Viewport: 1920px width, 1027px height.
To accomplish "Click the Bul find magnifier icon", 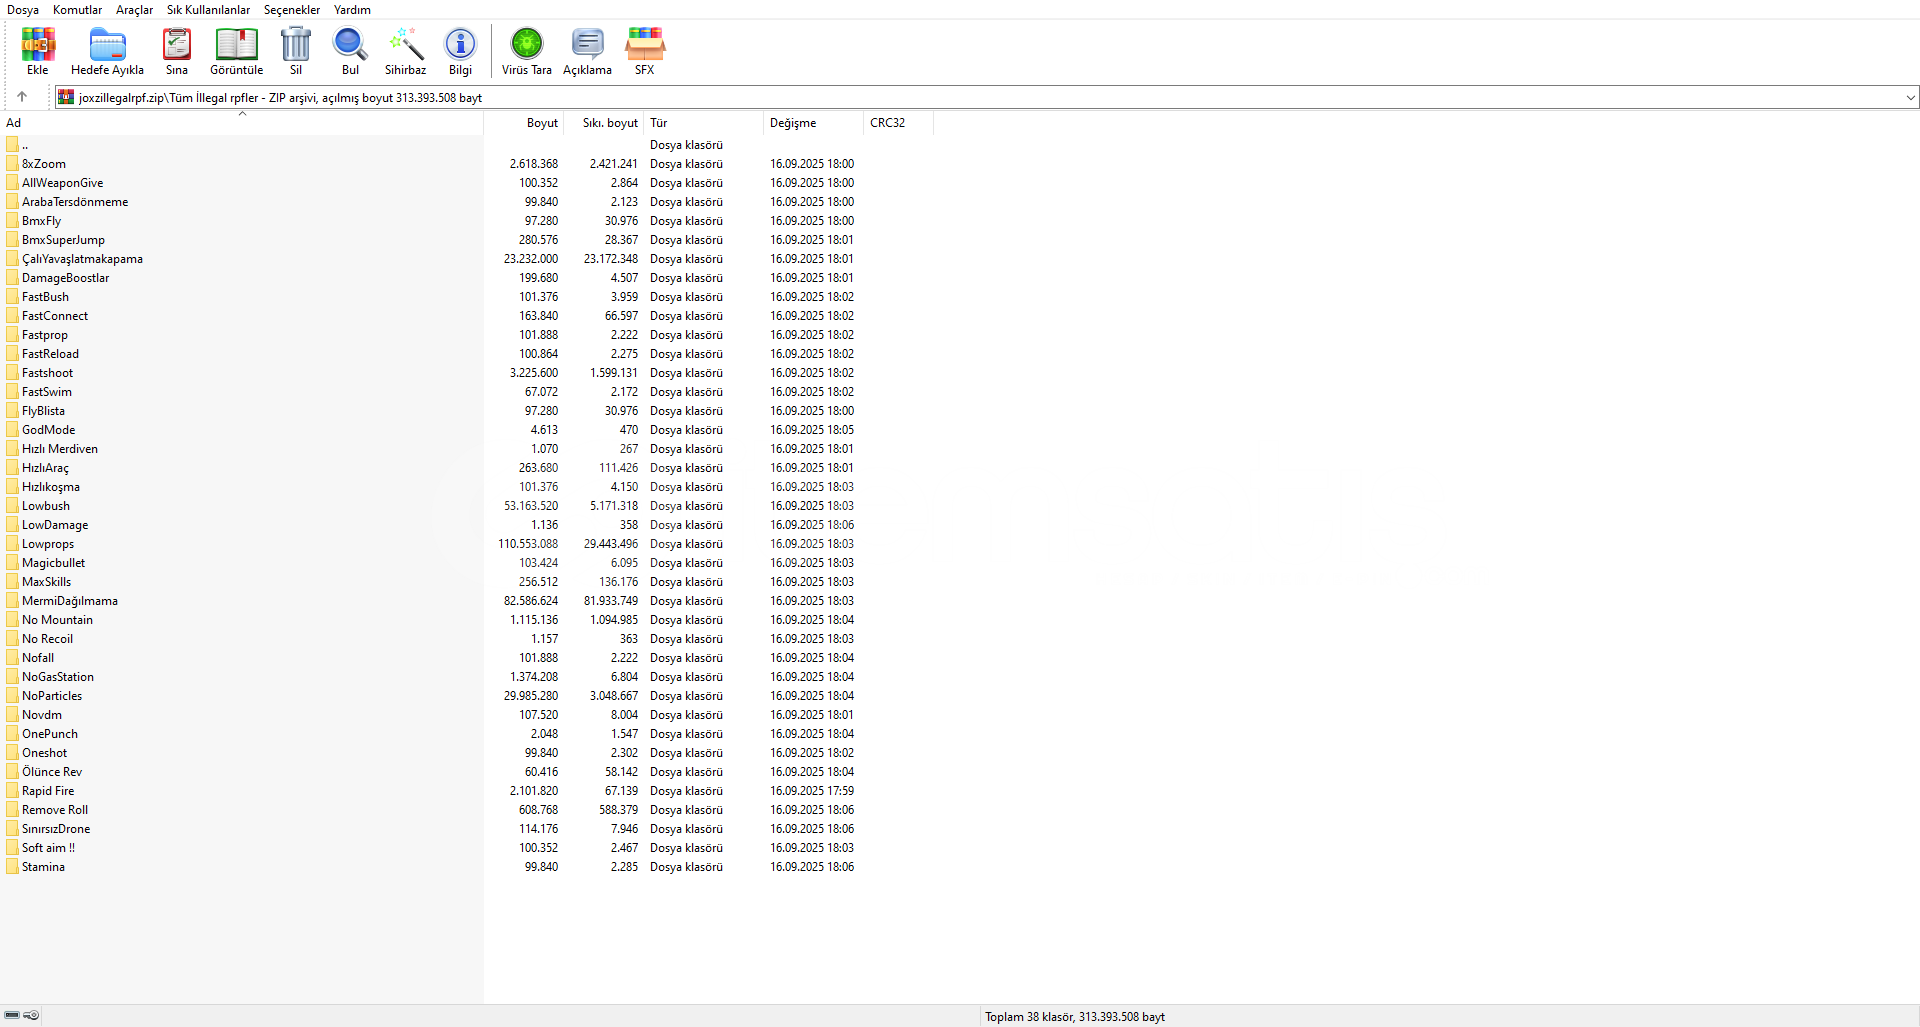I will (350, 44).
